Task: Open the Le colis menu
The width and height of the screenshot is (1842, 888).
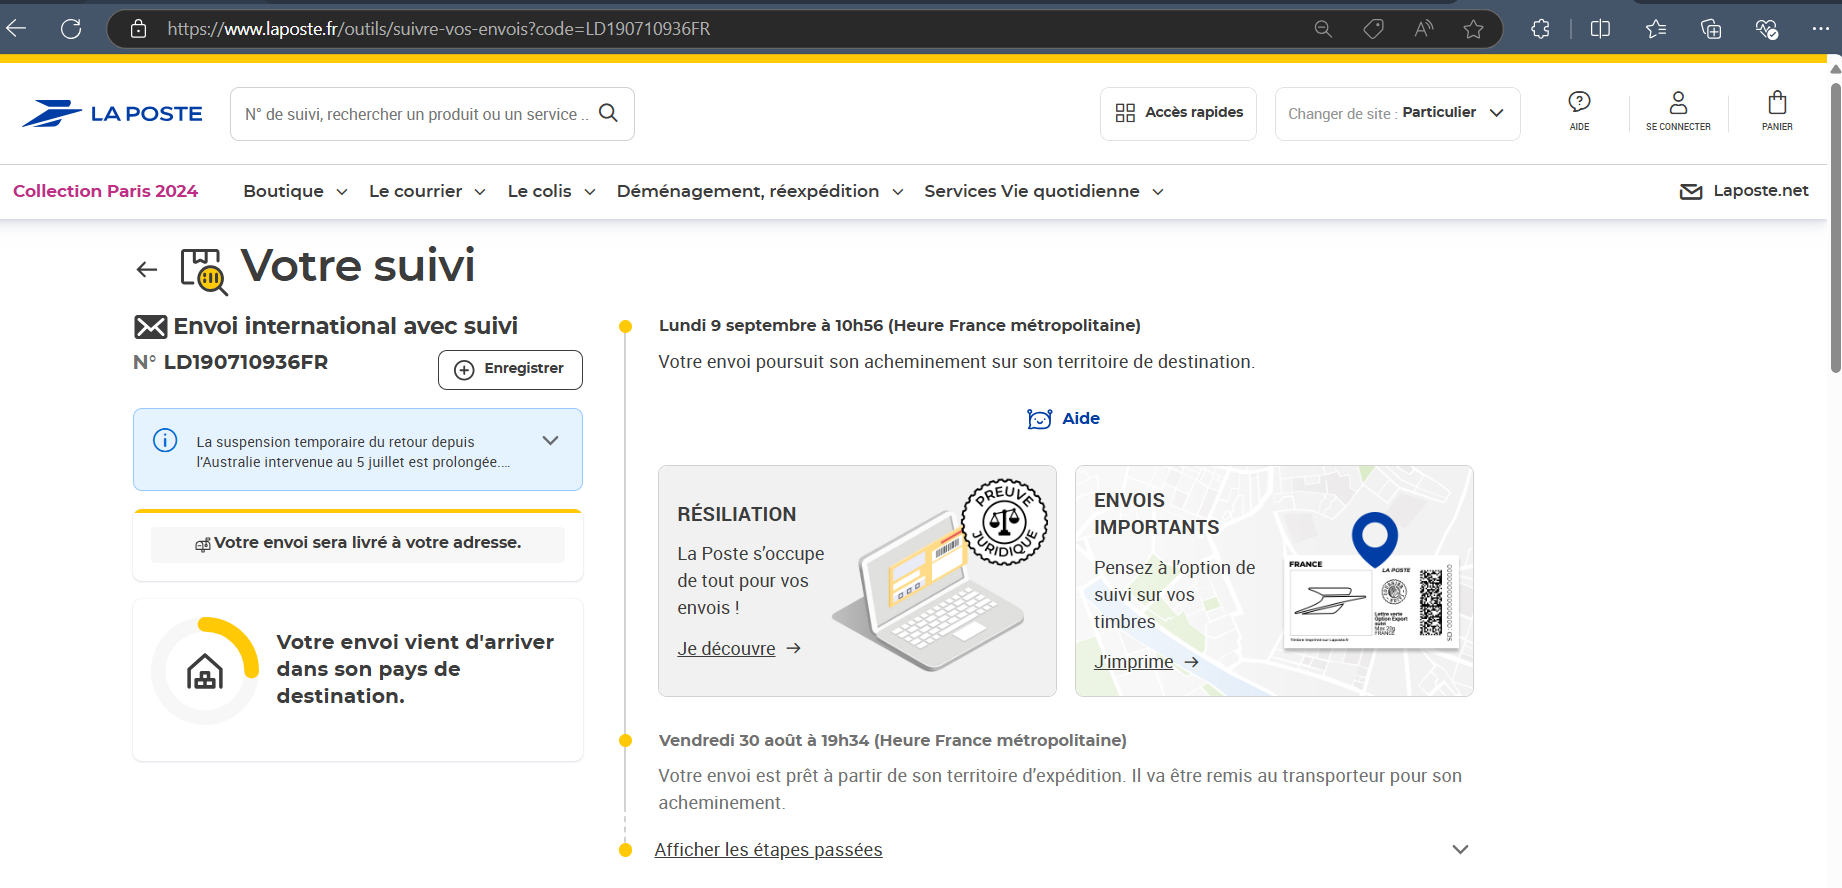Action: 551,191
